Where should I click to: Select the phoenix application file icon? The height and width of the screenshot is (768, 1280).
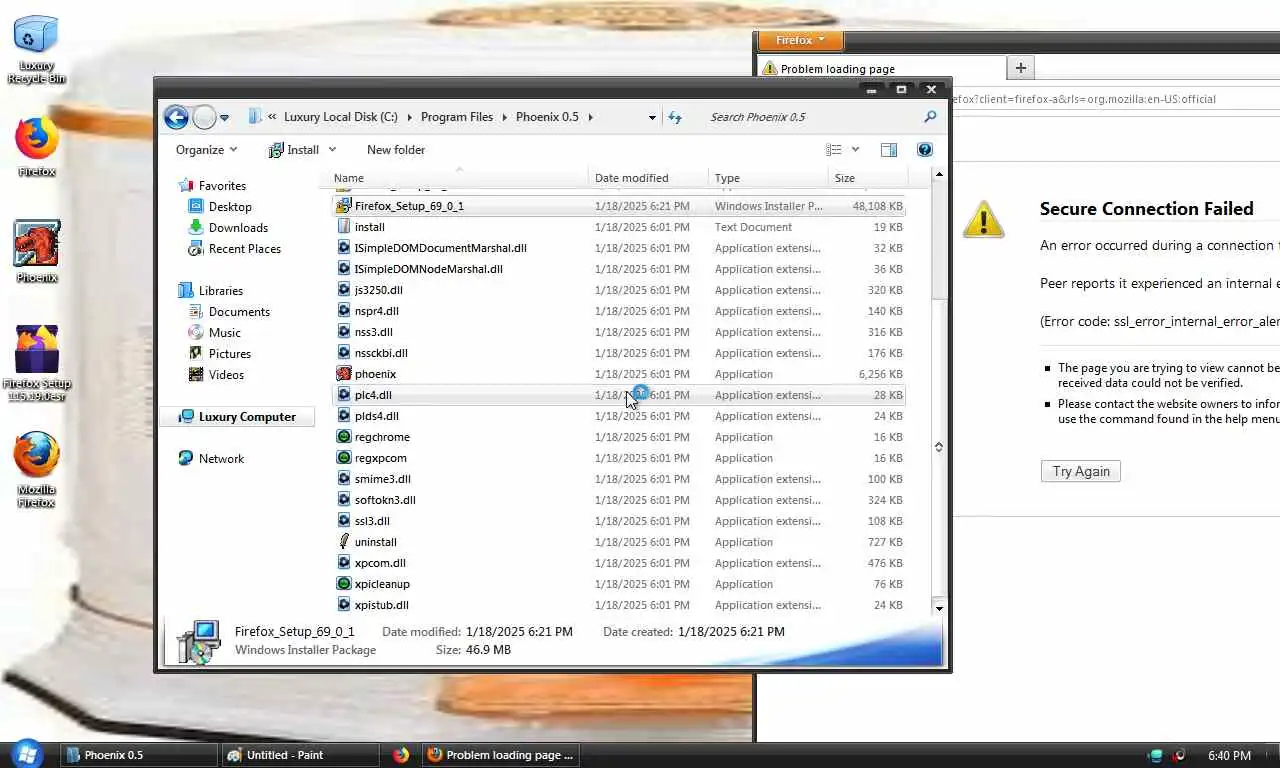click(x=344, y=374)
